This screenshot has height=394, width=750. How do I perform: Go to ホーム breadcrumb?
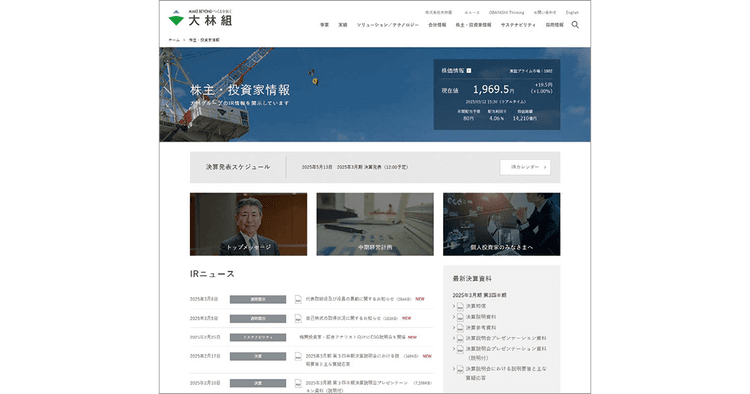(x=174, y=40)
